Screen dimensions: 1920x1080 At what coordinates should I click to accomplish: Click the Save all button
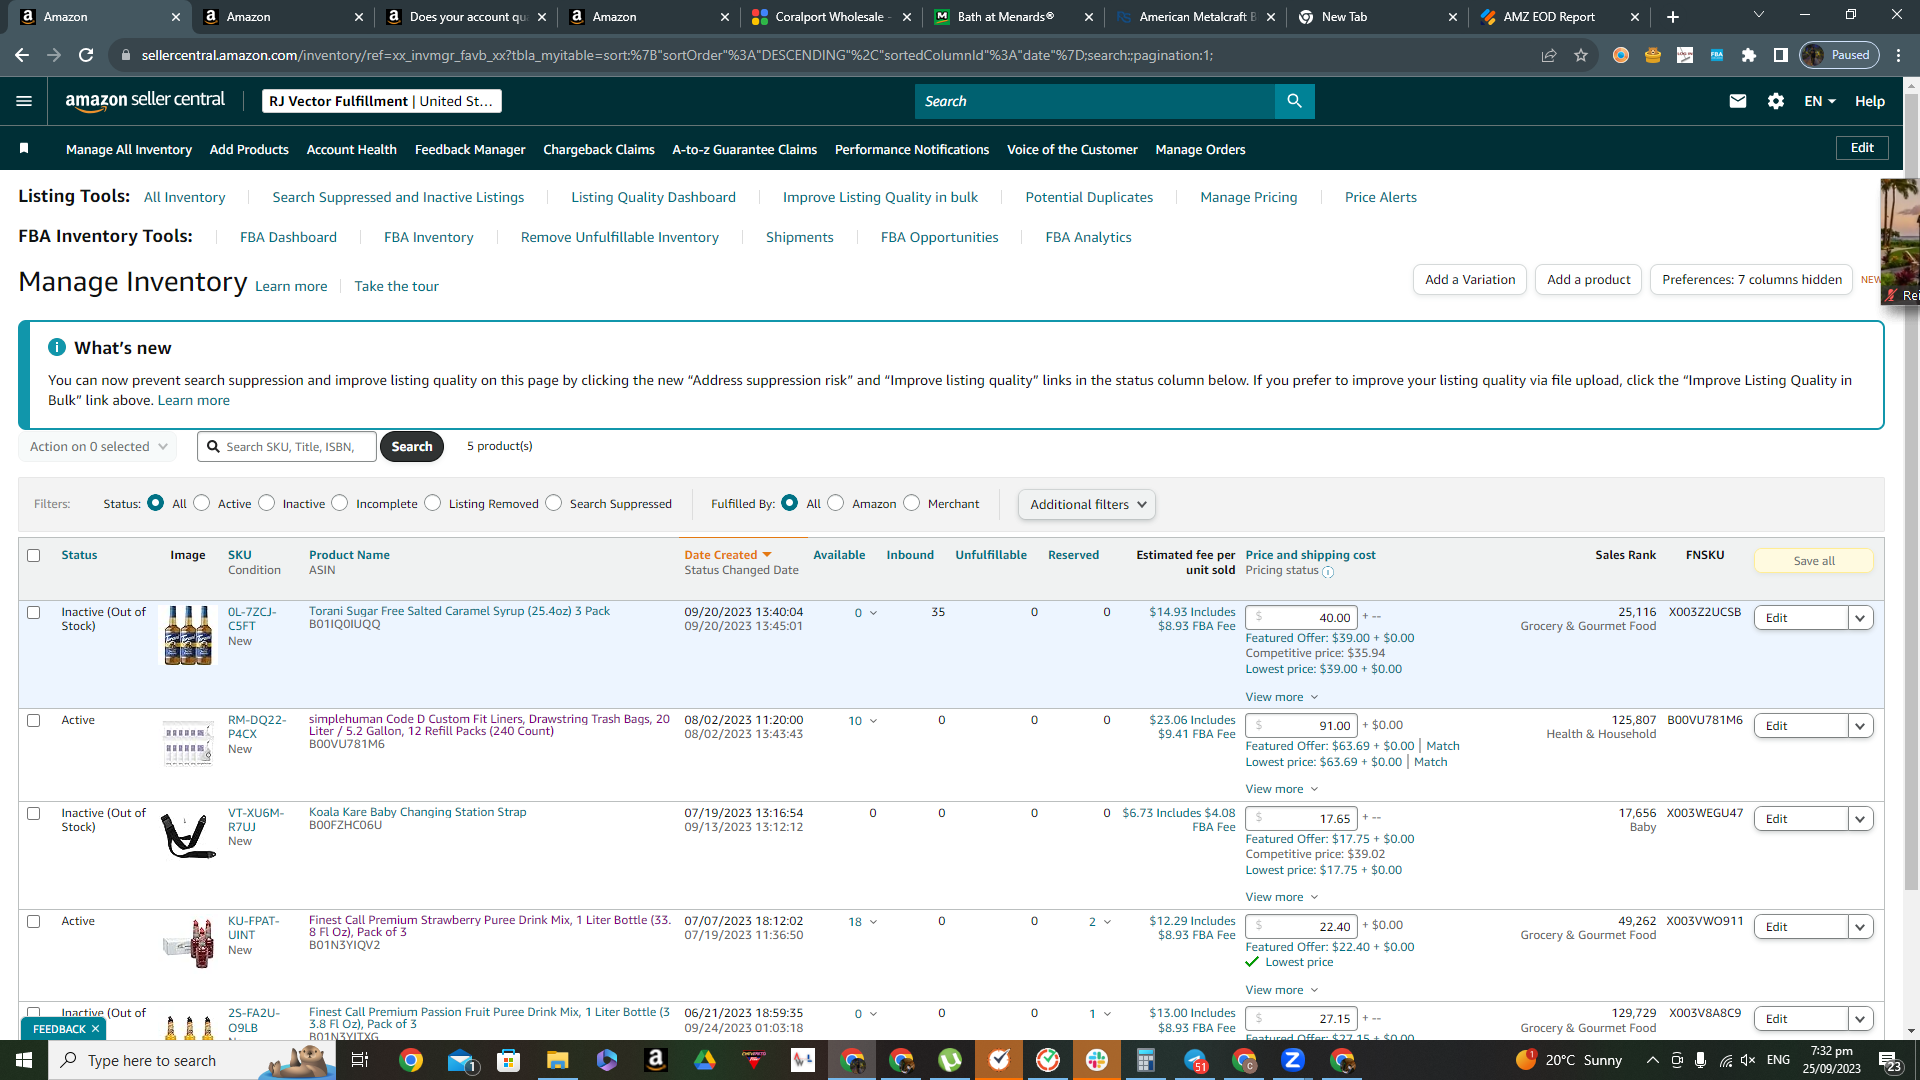point(1814,561)
